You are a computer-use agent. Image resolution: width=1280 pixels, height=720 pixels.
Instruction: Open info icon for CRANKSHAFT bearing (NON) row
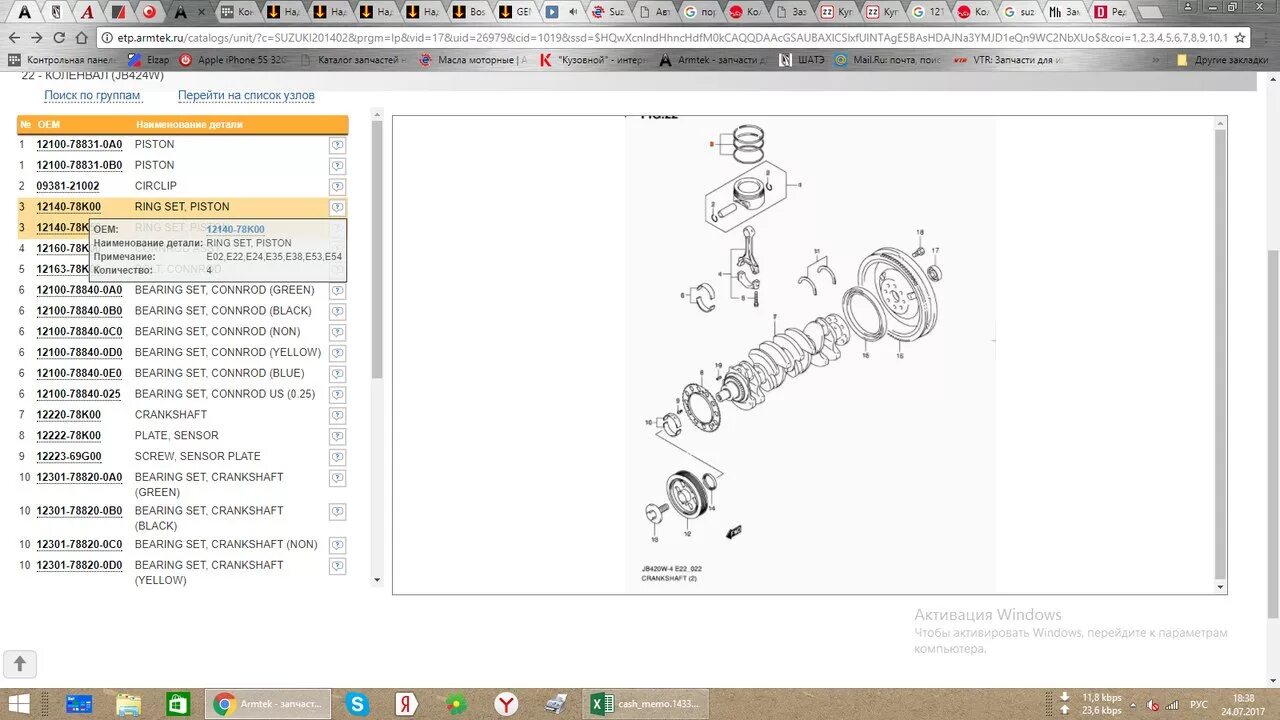tap(338, 546)
